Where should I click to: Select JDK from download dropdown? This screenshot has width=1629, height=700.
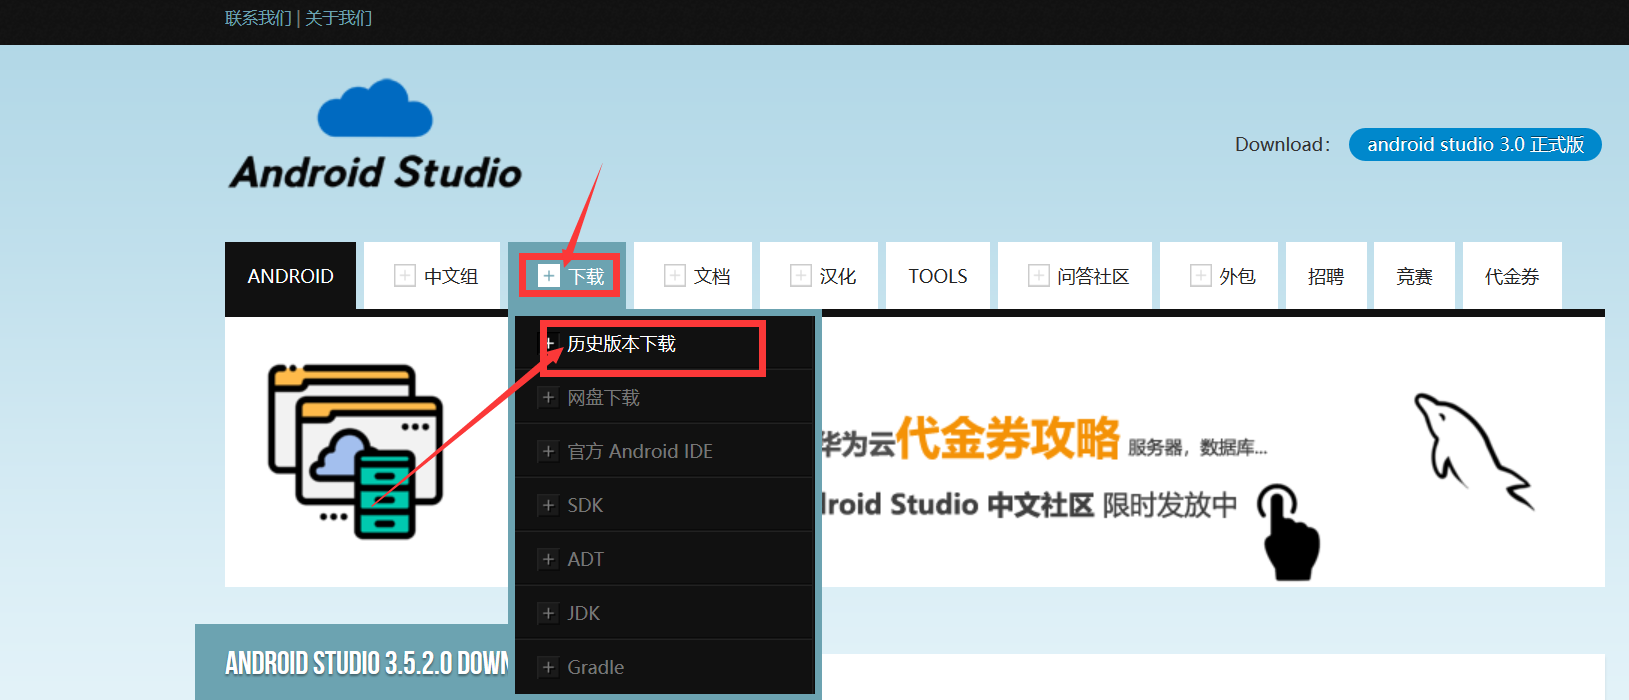point(664,614)
